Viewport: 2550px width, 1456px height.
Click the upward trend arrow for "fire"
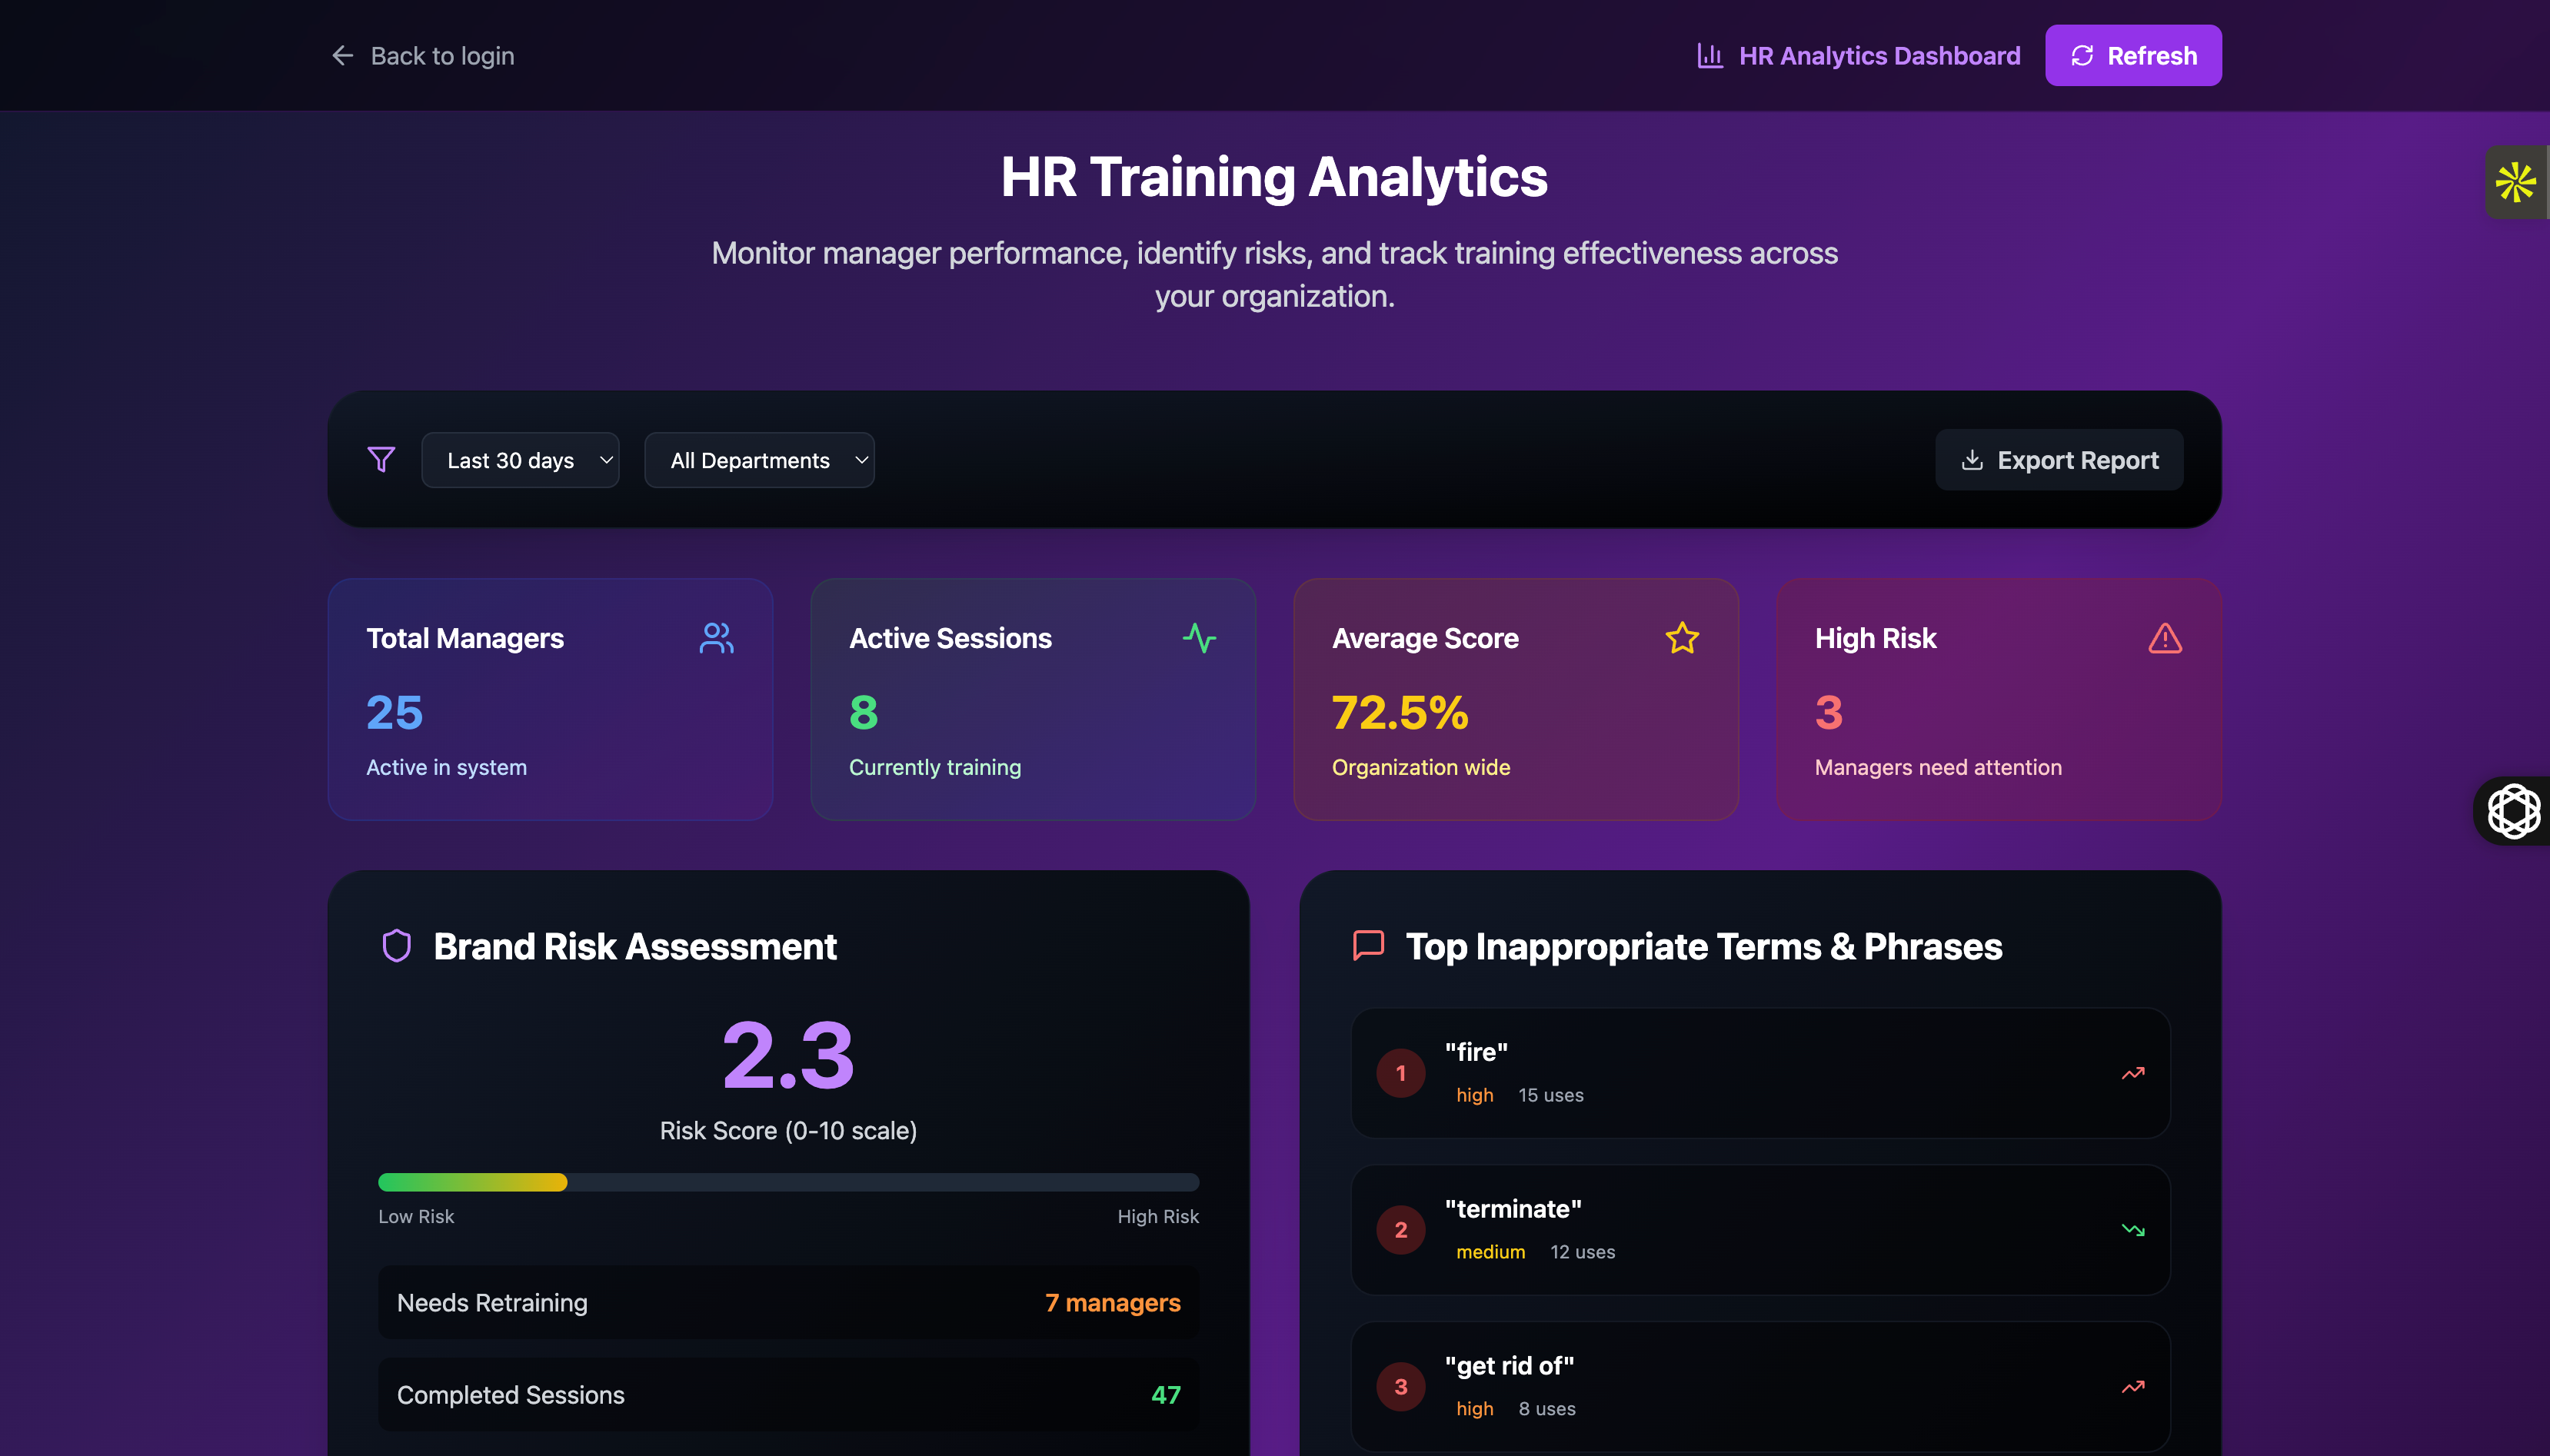(2133, 1073)
